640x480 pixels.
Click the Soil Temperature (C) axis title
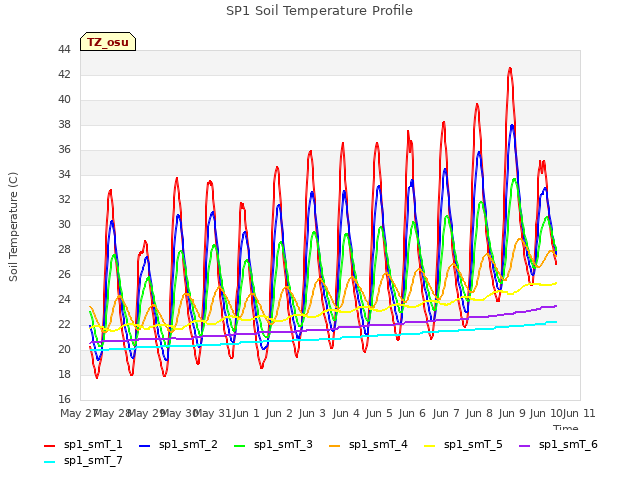tap(13, 227)
